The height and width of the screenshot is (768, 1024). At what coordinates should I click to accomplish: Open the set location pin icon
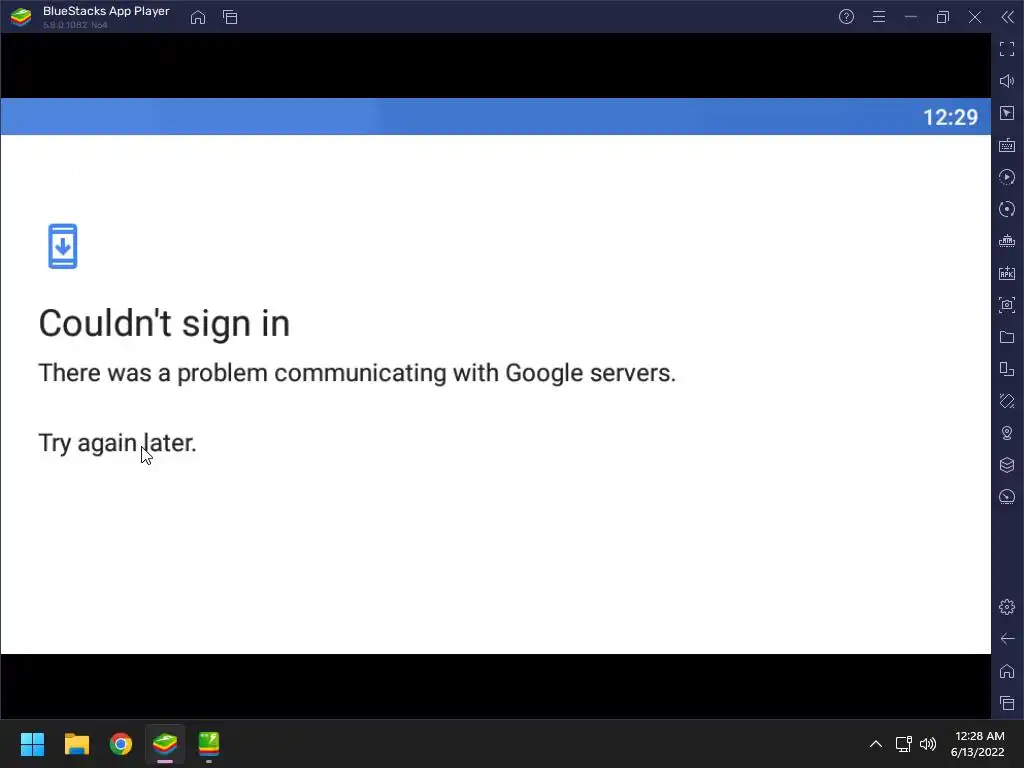(x=1007, y=433)
